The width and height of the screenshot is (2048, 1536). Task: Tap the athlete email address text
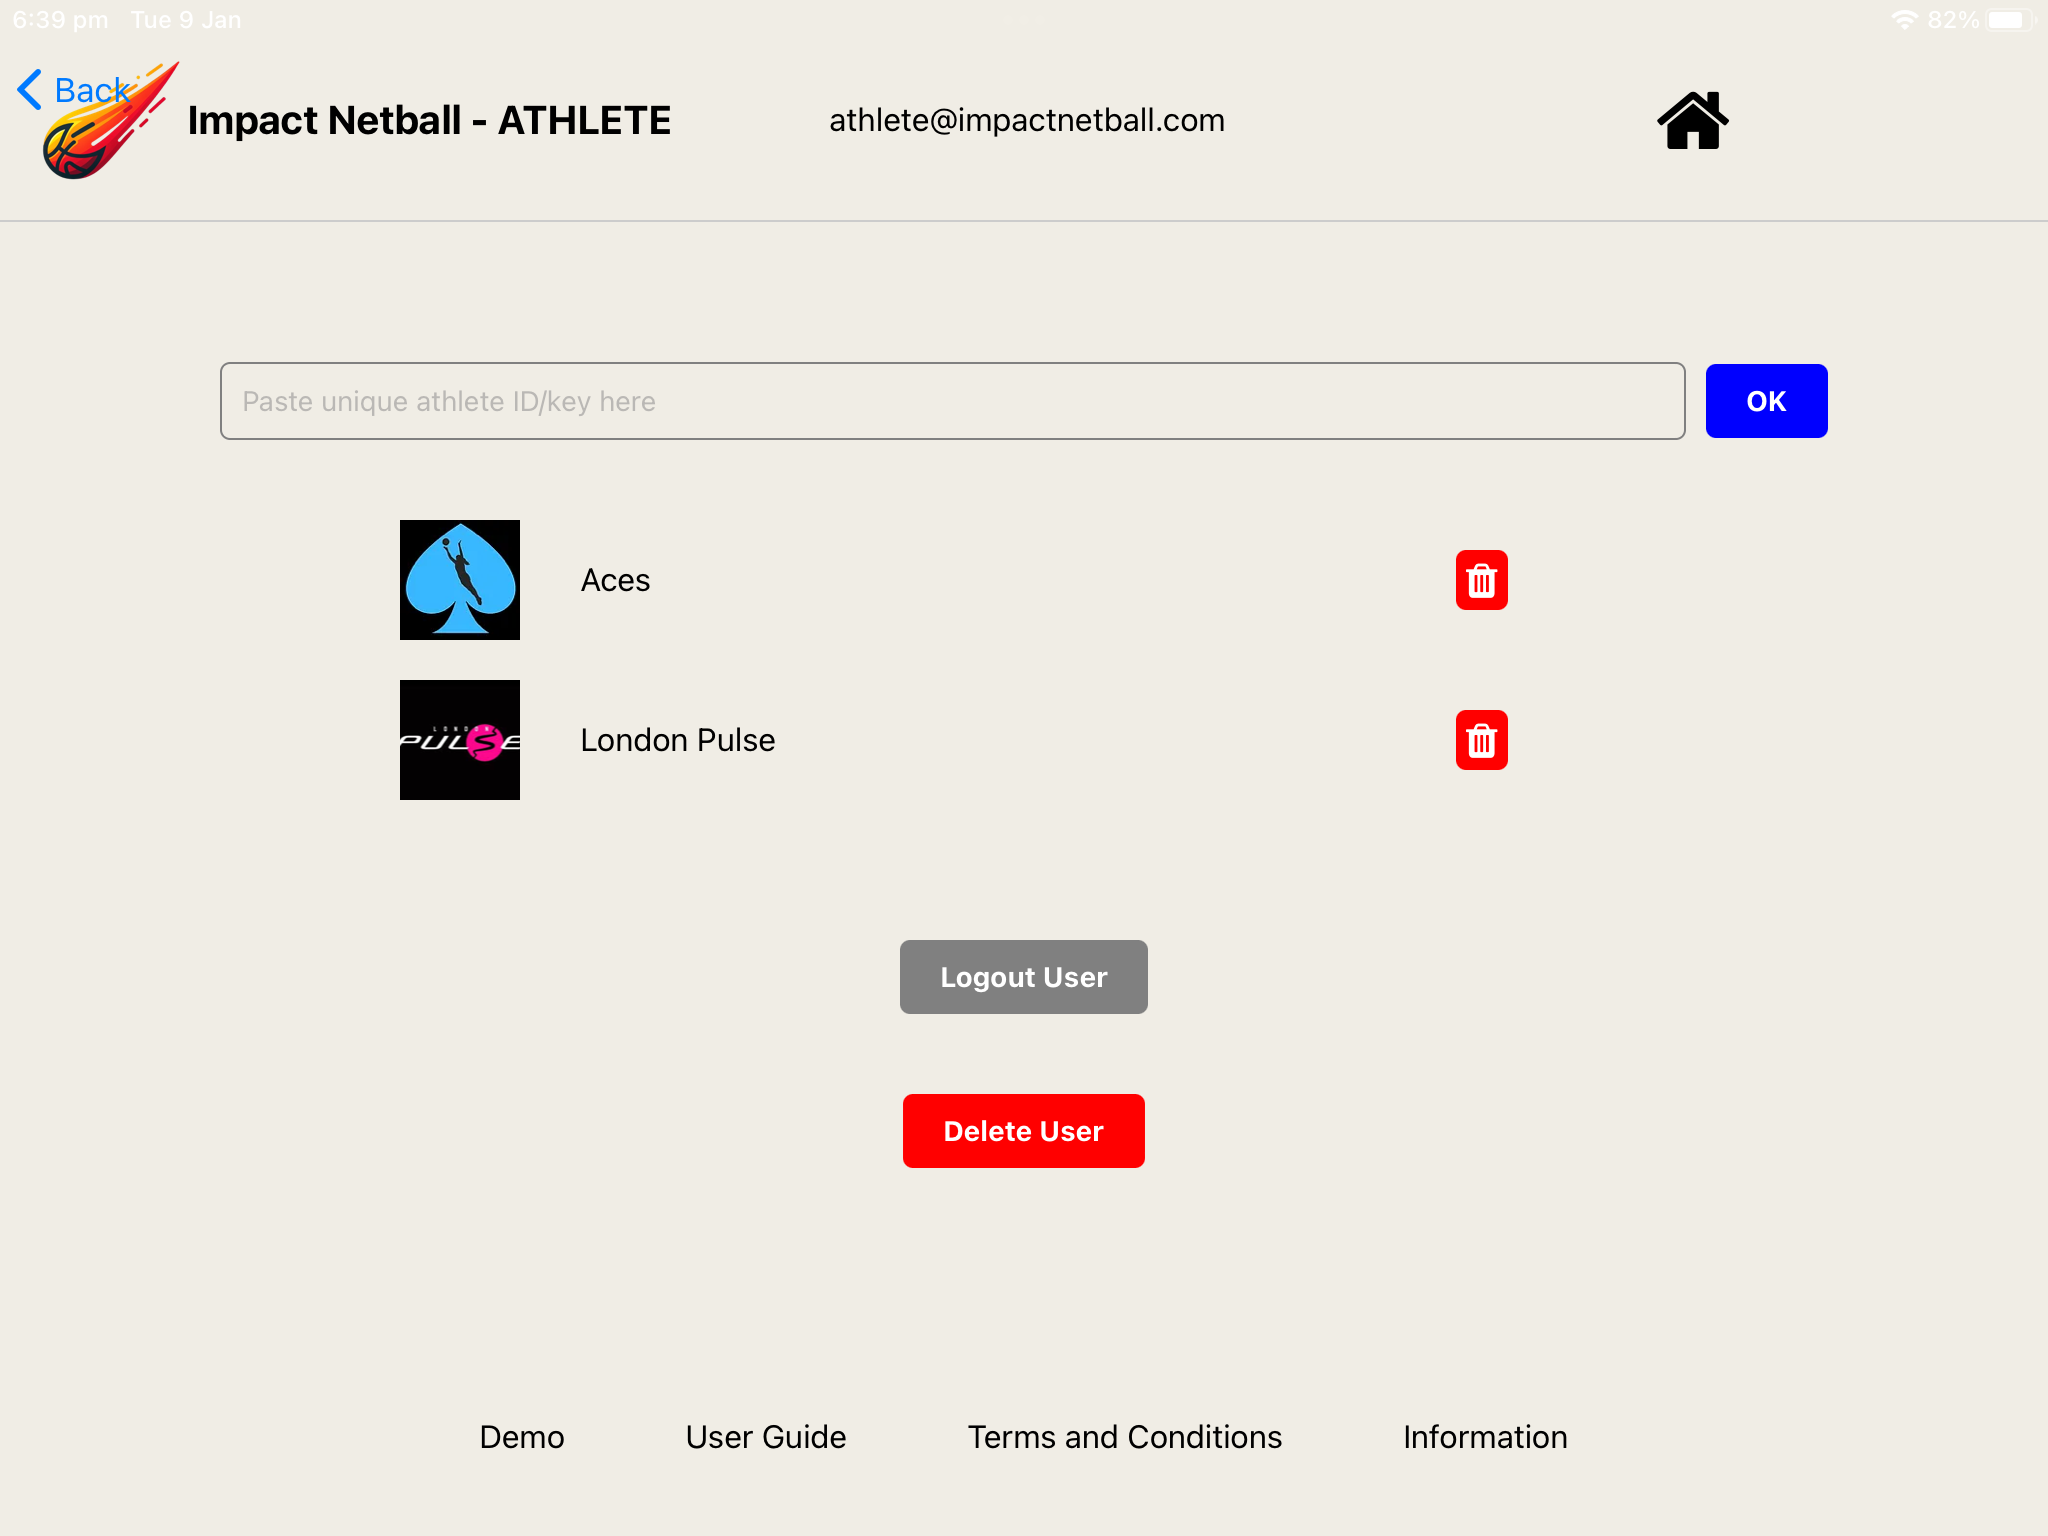pos(1027,120)
